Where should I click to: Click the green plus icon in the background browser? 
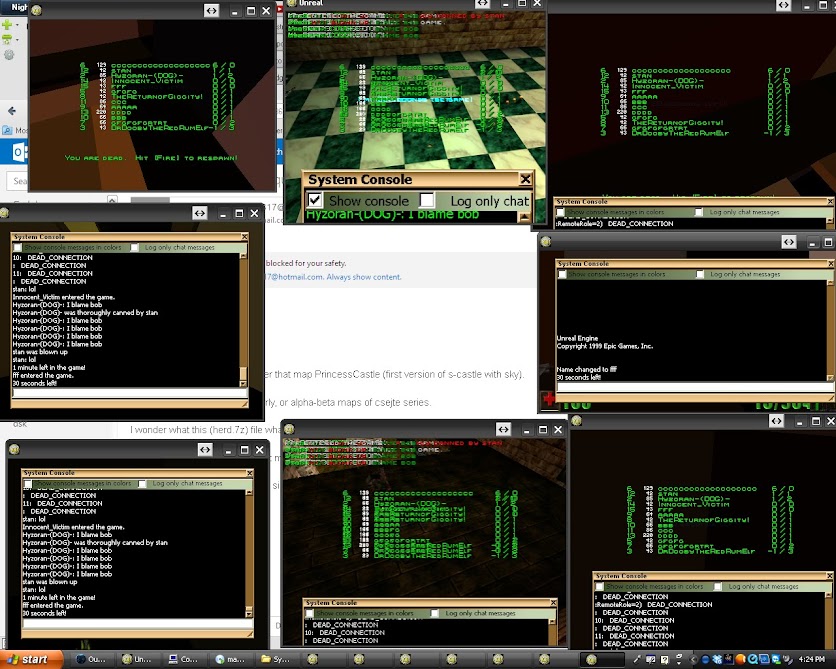(7, 25)
